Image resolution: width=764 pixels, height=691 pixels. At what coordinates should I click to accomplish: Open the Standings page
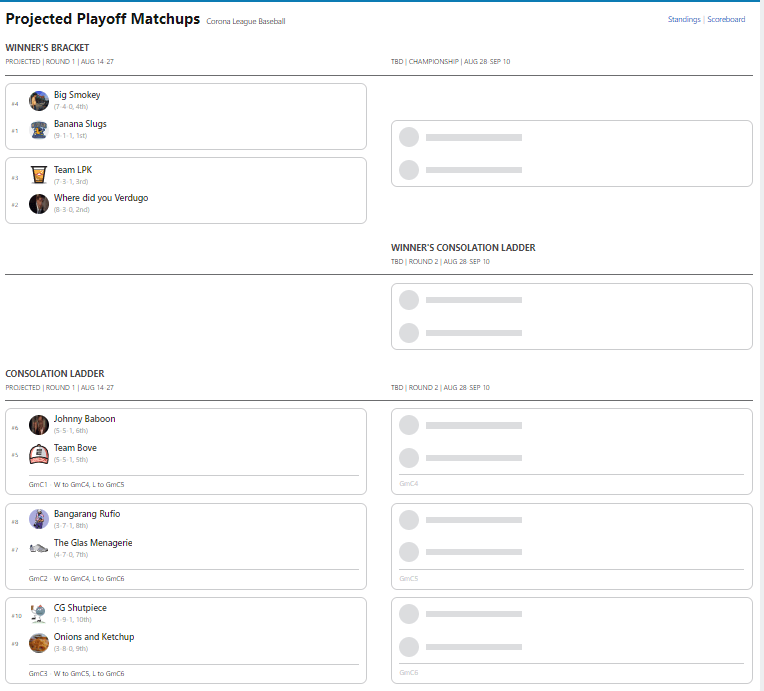[684, 19]
